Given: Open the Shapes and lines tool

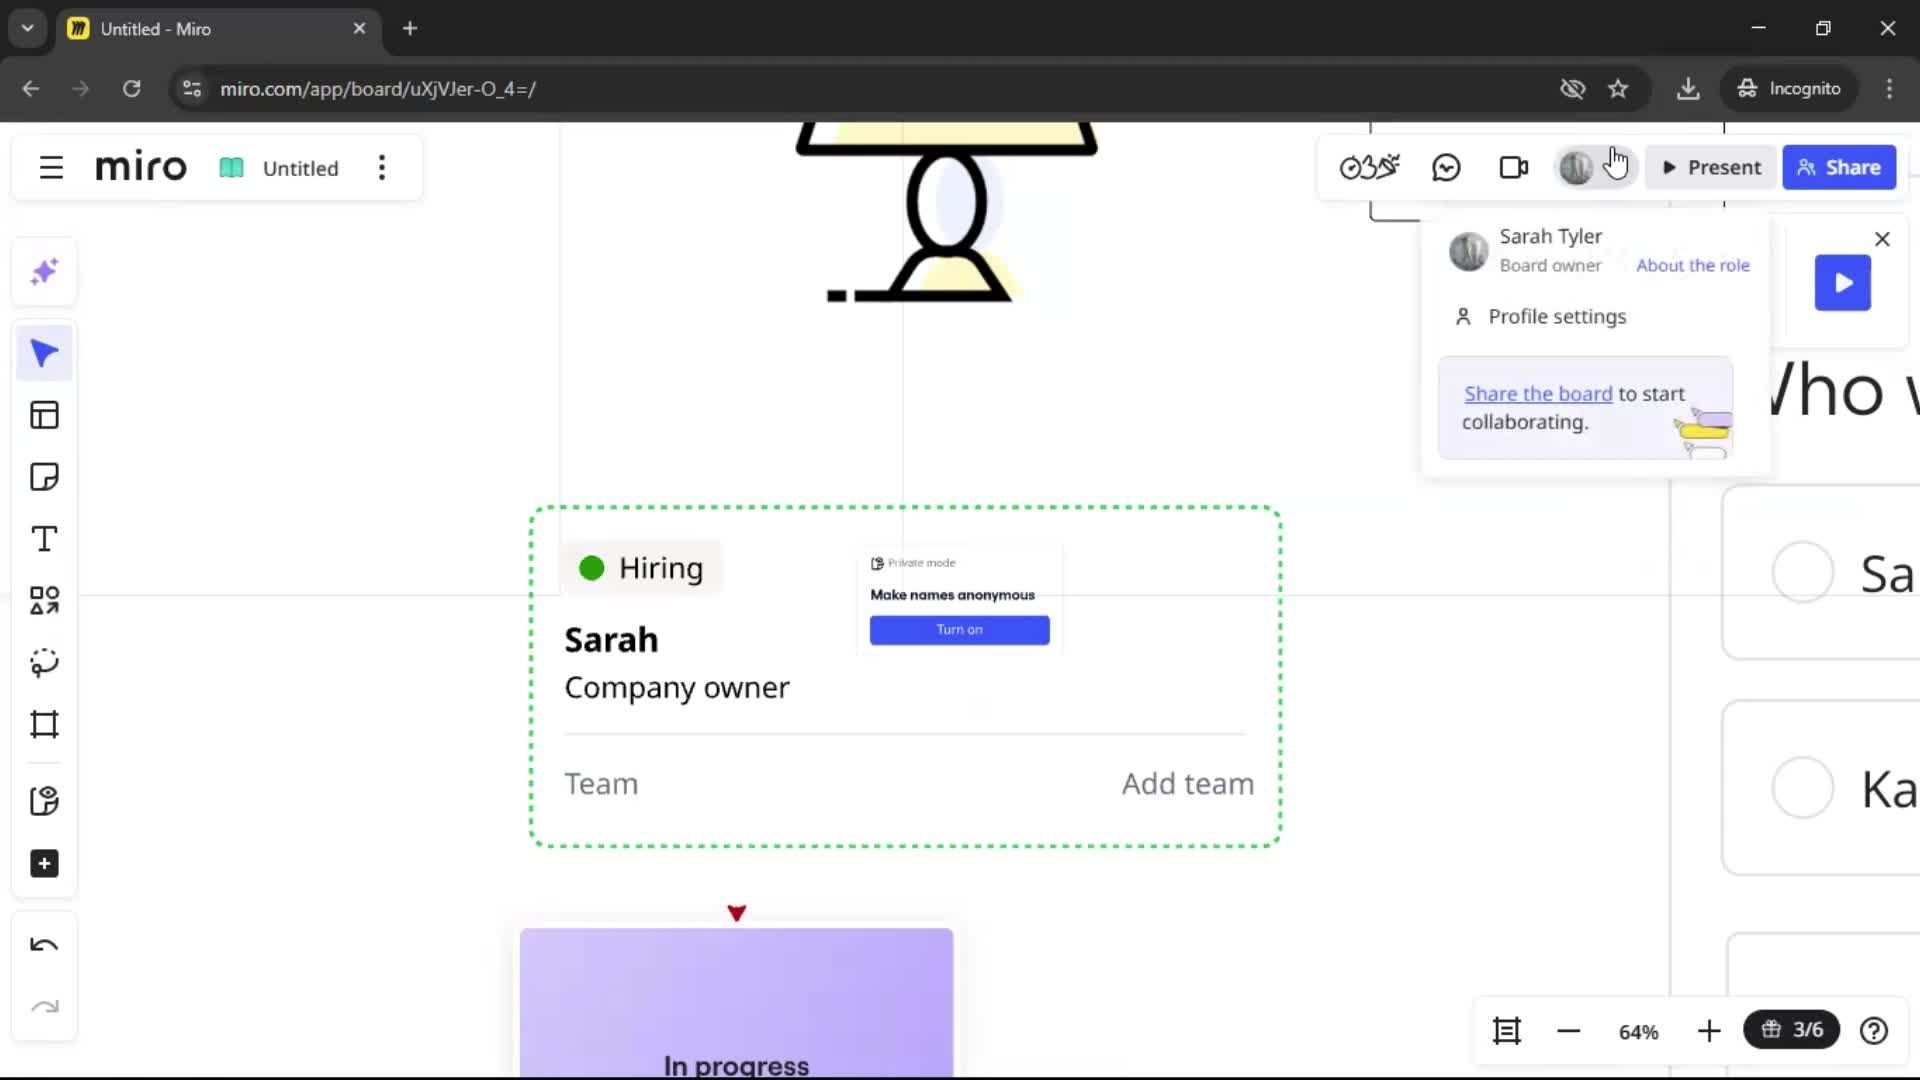Looking at the screenshot, I should 44,601.
